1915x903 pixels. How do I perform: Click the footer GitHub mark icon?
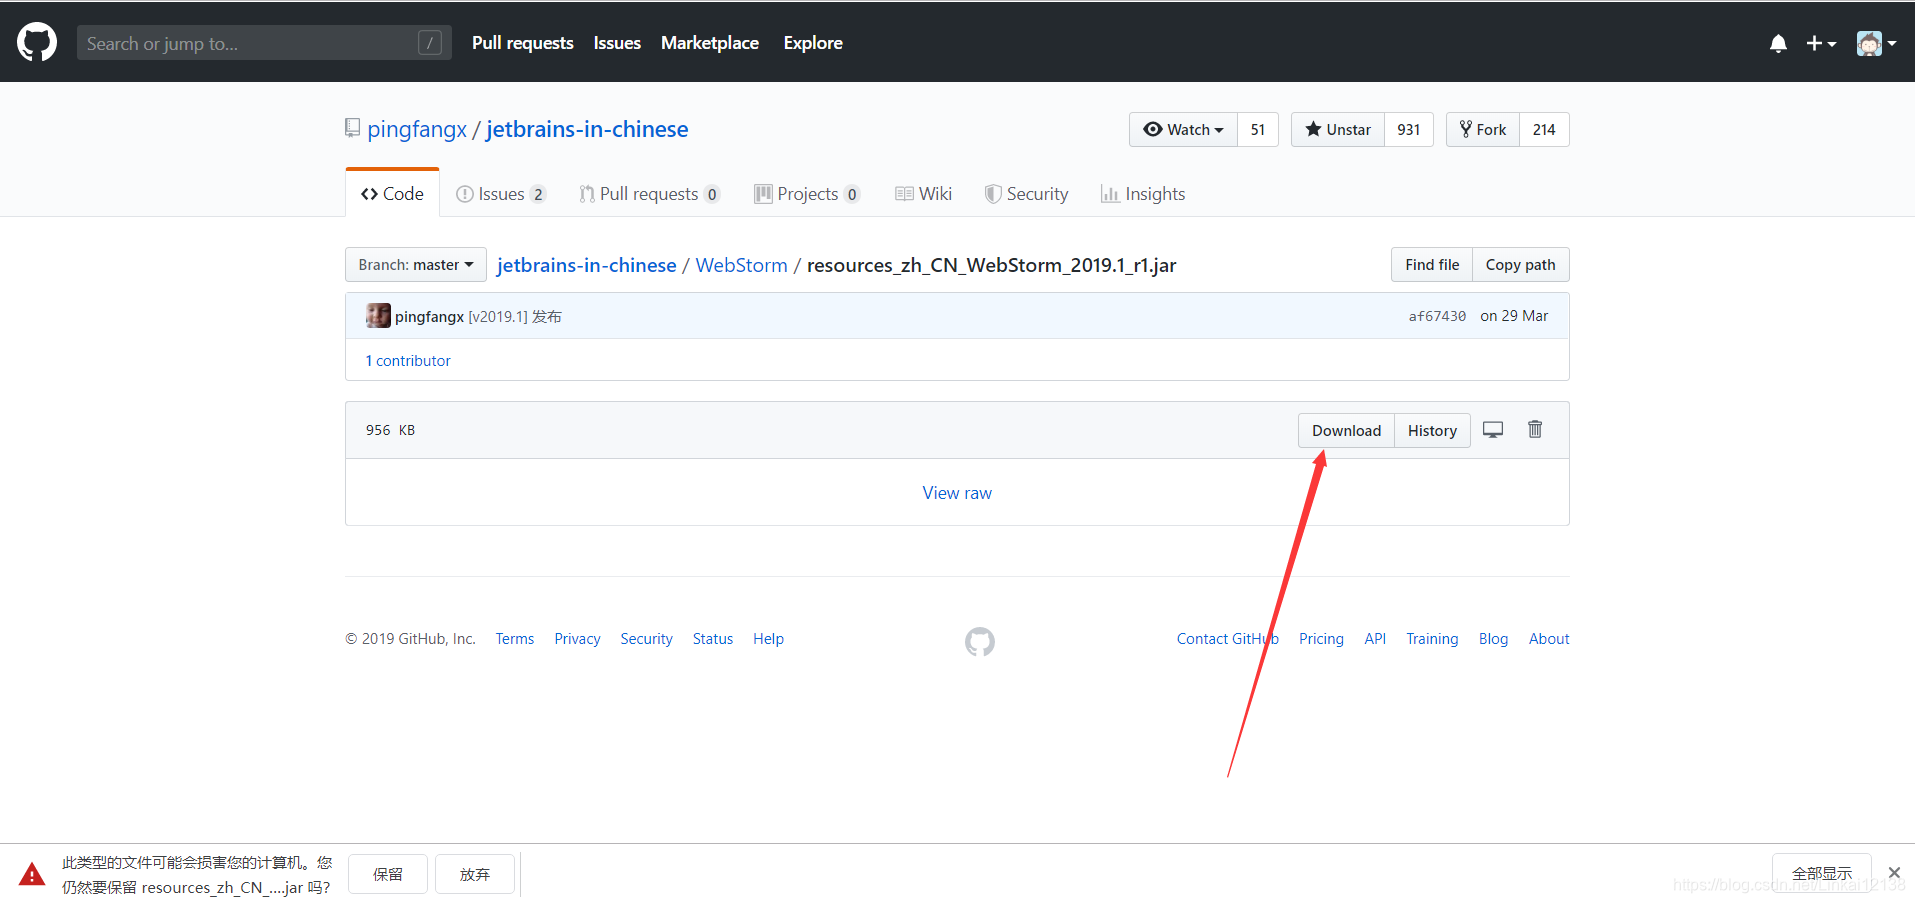(x=980, y=642)
